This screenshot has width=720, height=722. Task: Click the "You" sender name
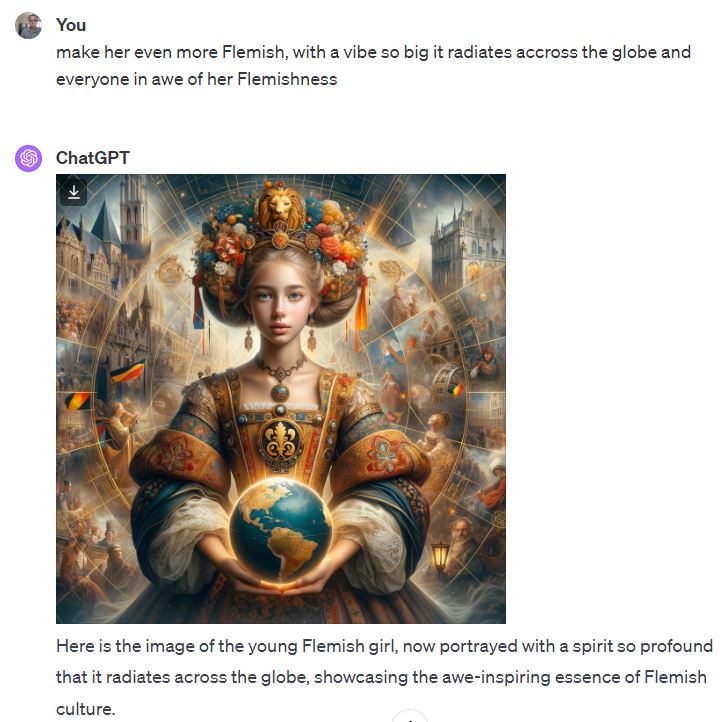(71, 25)
